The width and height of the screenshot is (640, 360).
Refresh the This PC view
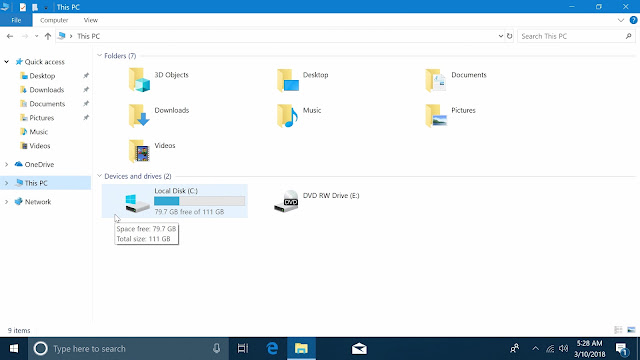(509, 36)
